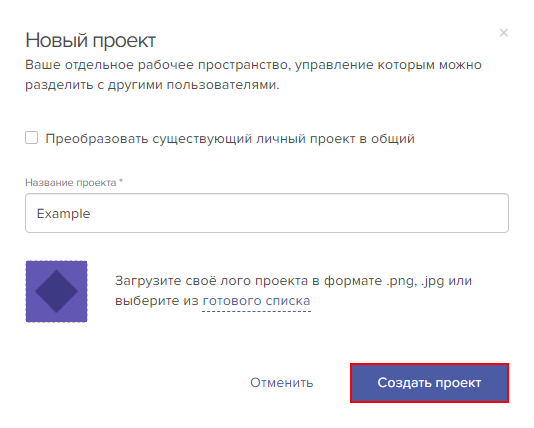Choose a logo from the ready-made list link
The height and width of the screenshot is (428, 534).
(x=256, y=301)
